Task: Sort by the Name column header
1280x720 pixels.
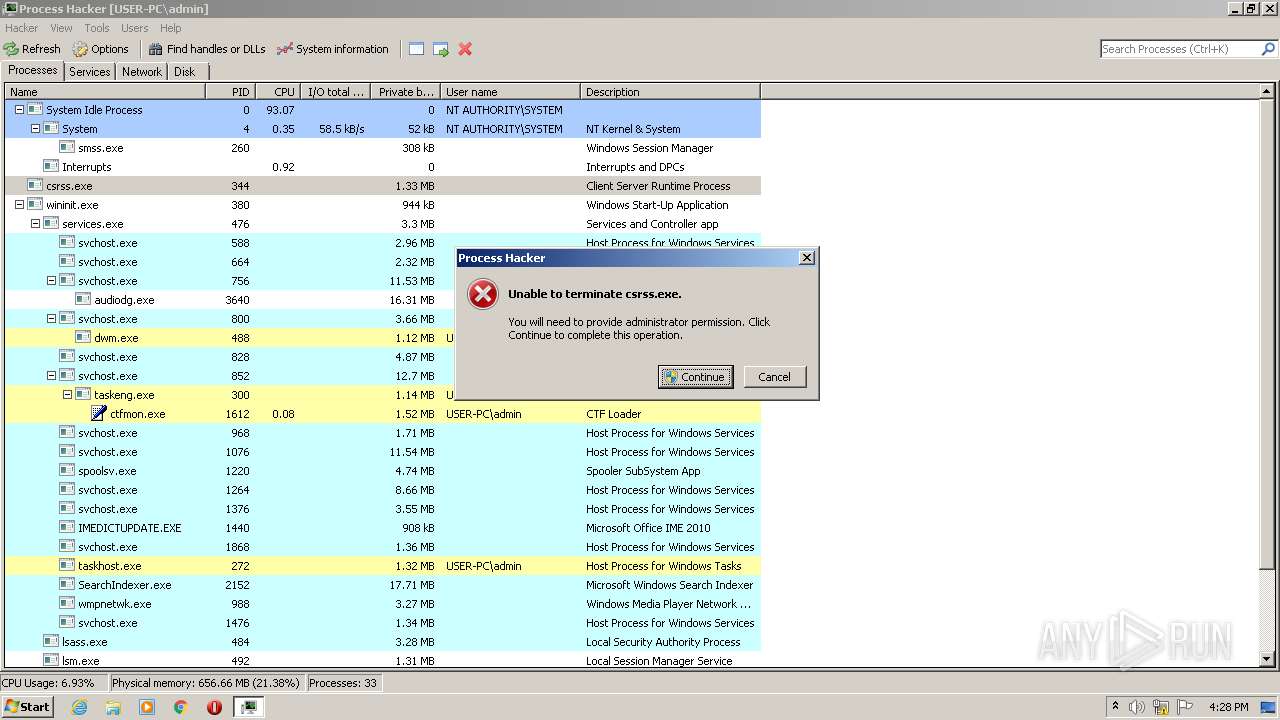Action: [105, 92]
